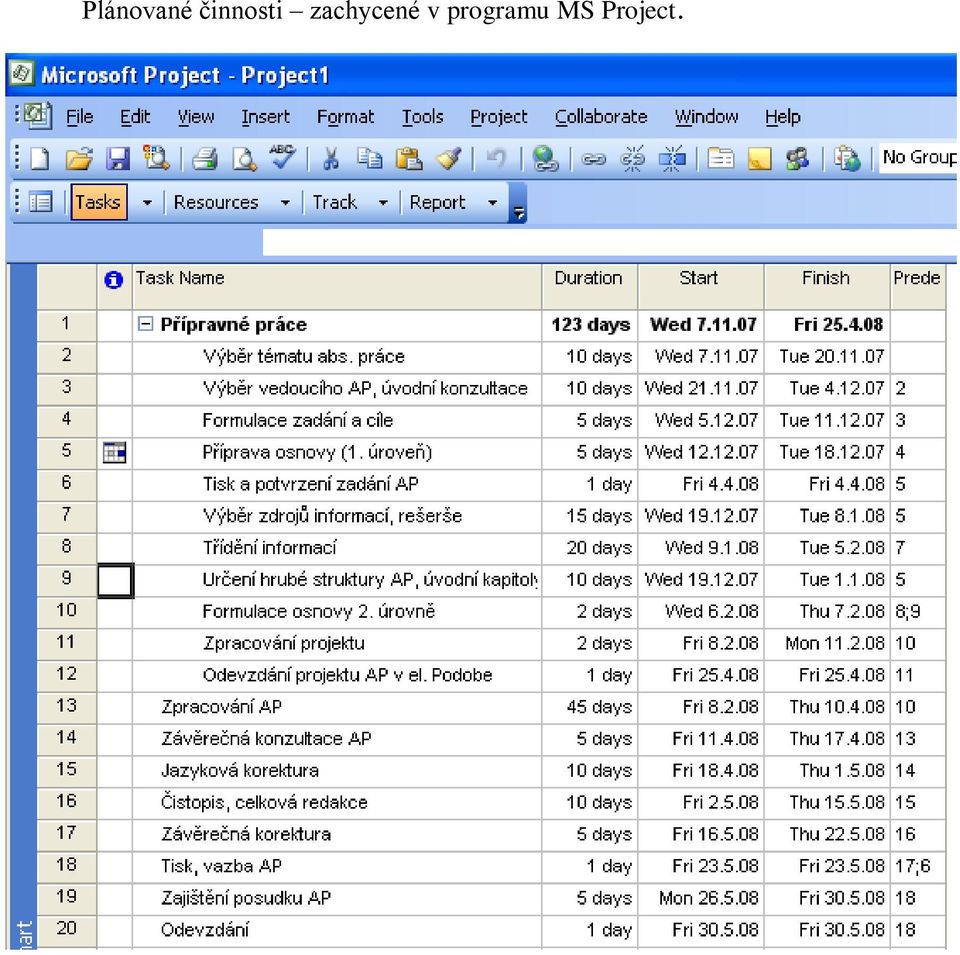Open the Tools menu
The image size is (960, 955).
(422, 116)
